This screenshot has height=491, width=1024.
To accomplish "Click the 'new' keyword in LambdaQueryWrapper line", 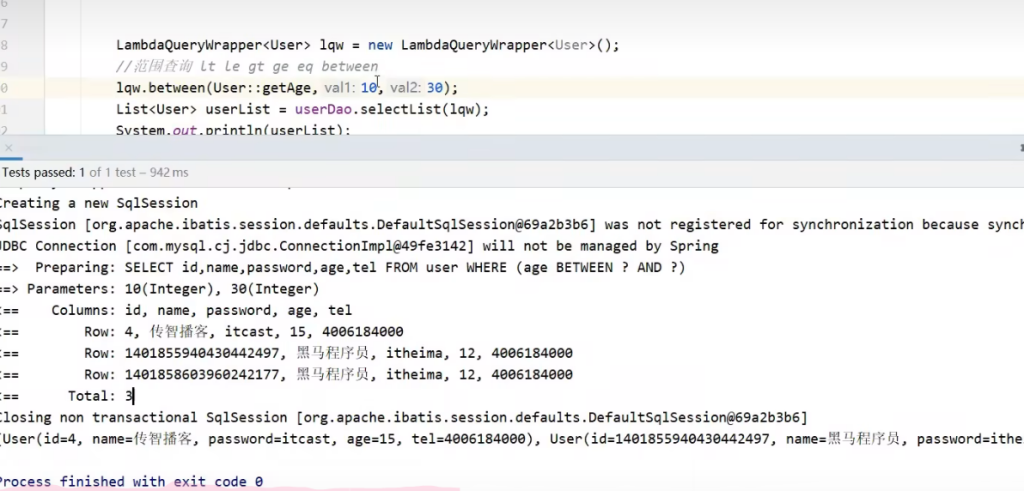I will (x=381, y=45).
